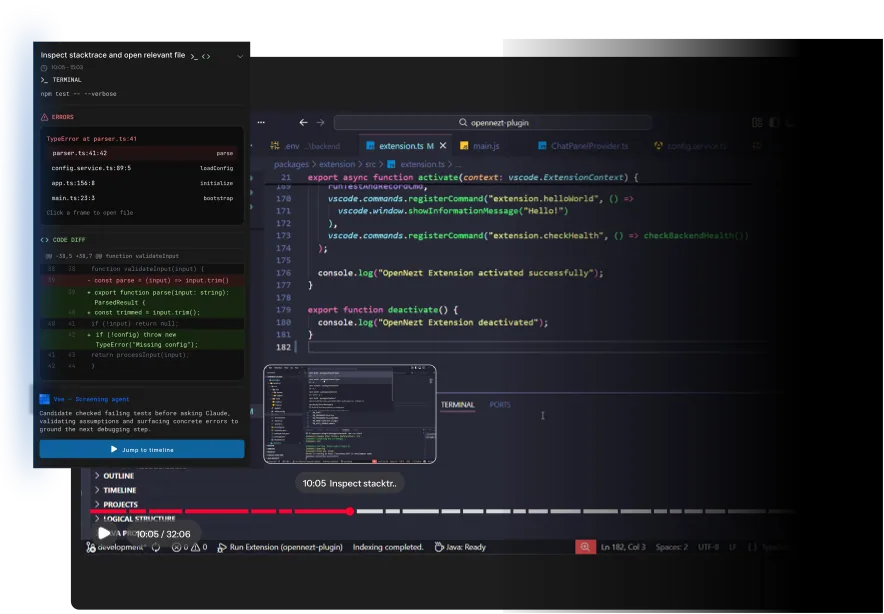Click added diff line 'export function parse(input: string)'
This screenshot has width=884, height=614.
[x=142, y=297]
